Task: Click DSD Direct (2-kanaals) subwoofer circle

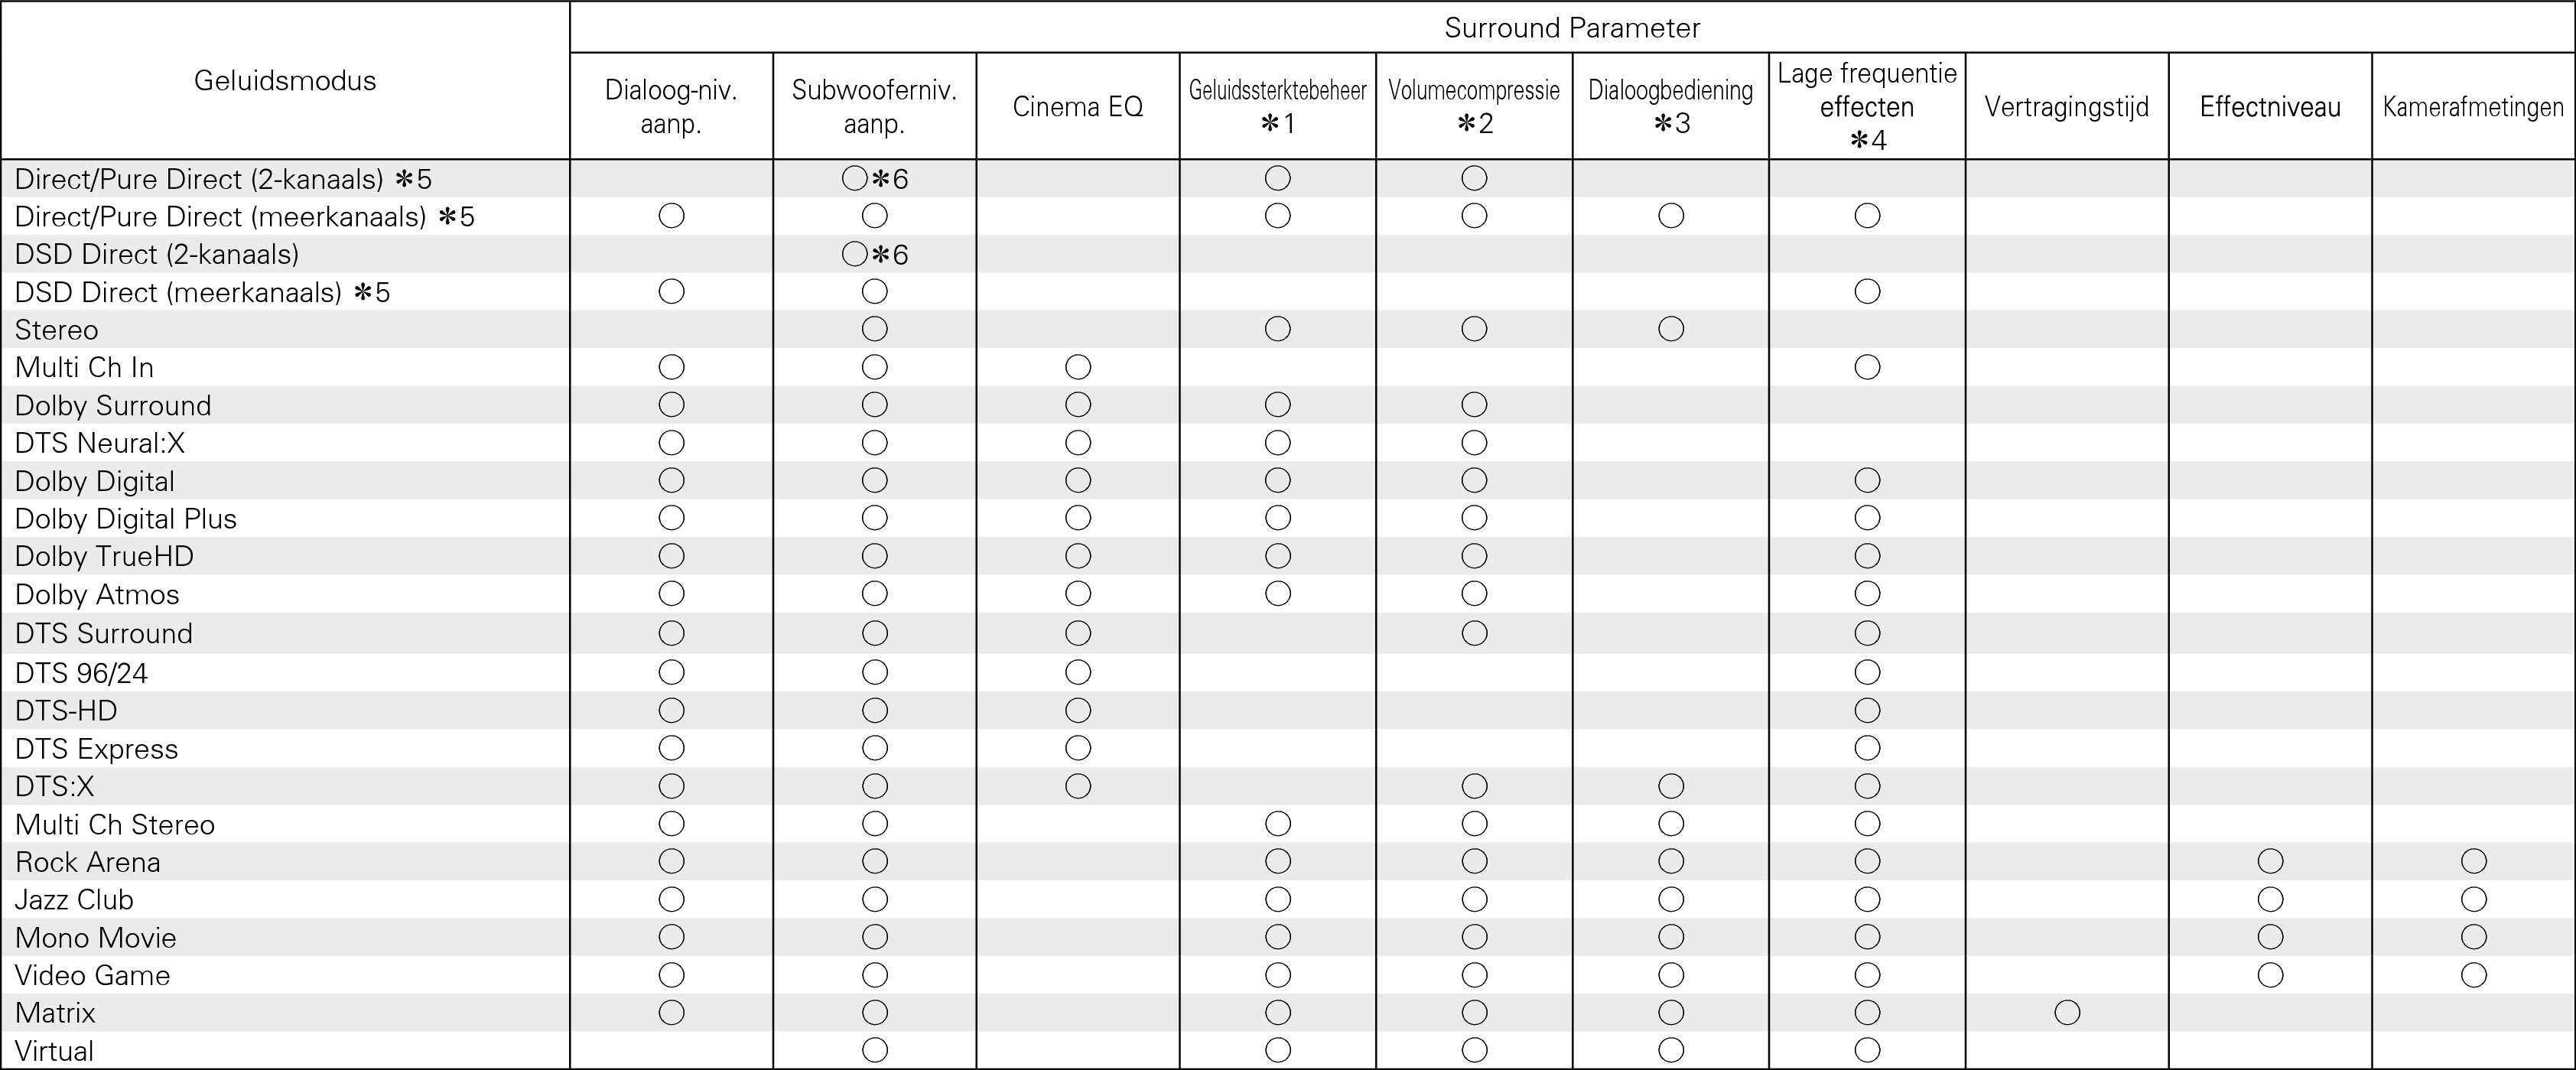Action: tap(855, 254)
